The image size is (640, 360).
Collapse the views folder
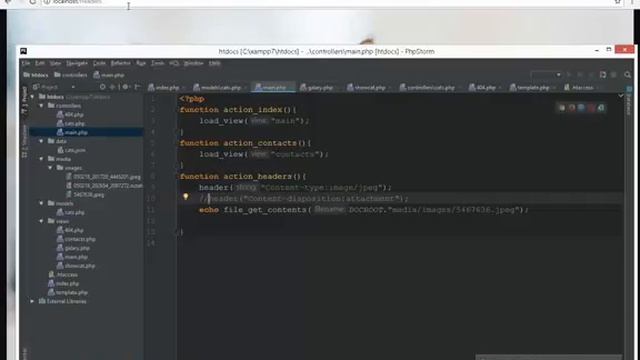41,221
